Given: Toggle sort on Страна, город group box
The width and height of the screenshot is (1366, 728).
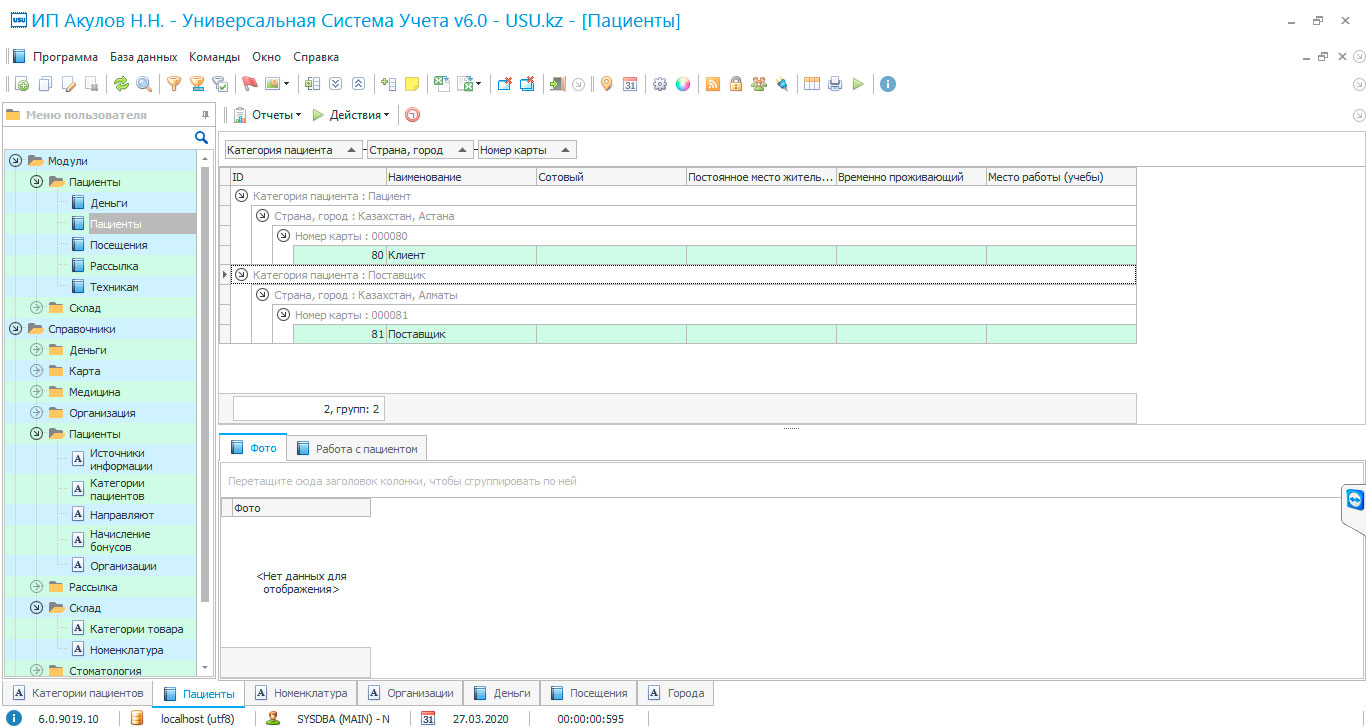Looking at the screenshot, I should pyautogui.click(x=420, y=150).
